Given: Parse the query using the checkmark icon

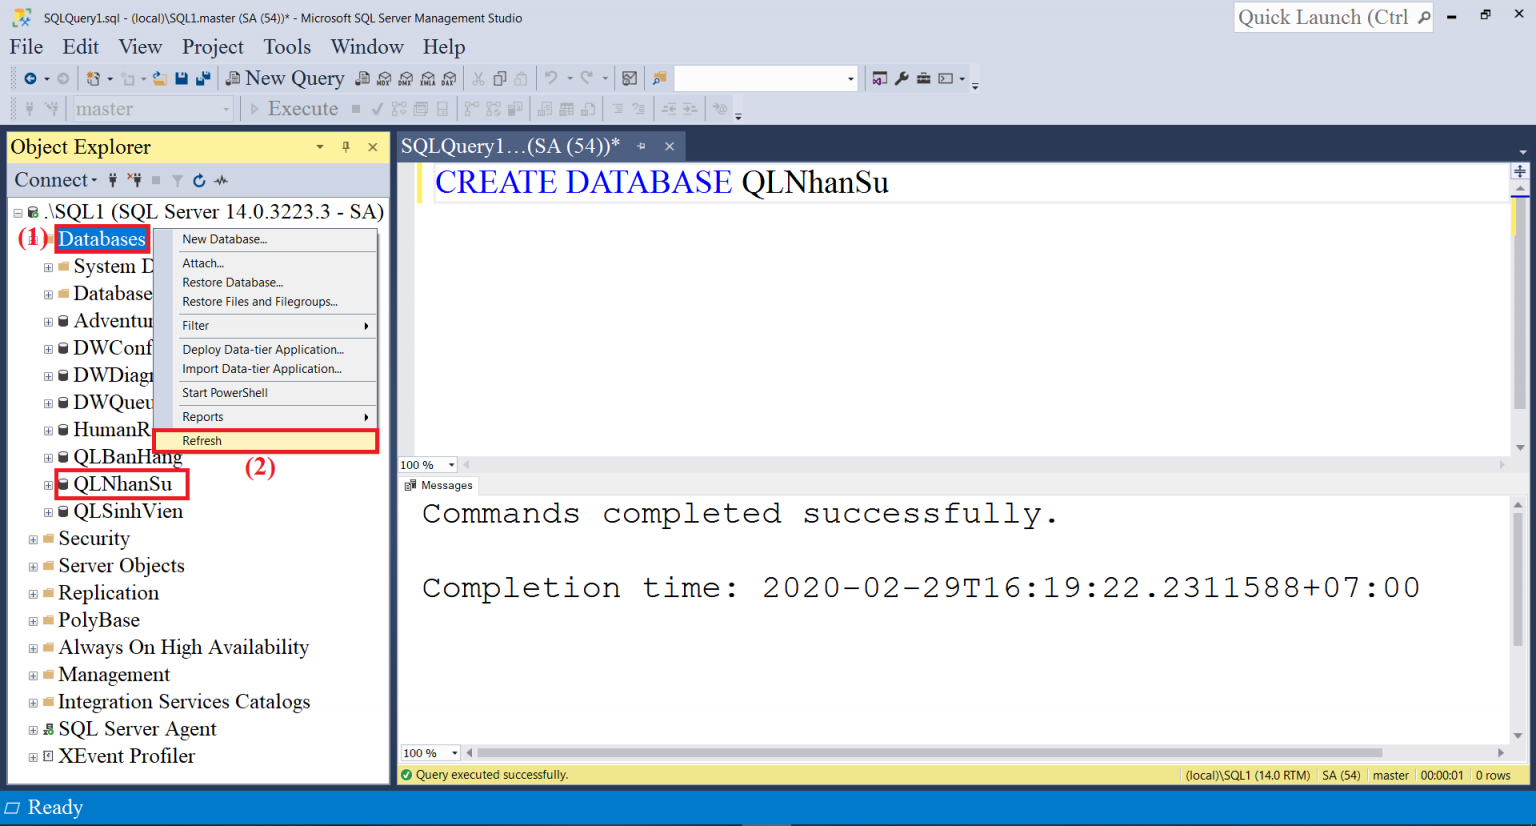Looking at the screenshot, I should click(x=376, y=108).
